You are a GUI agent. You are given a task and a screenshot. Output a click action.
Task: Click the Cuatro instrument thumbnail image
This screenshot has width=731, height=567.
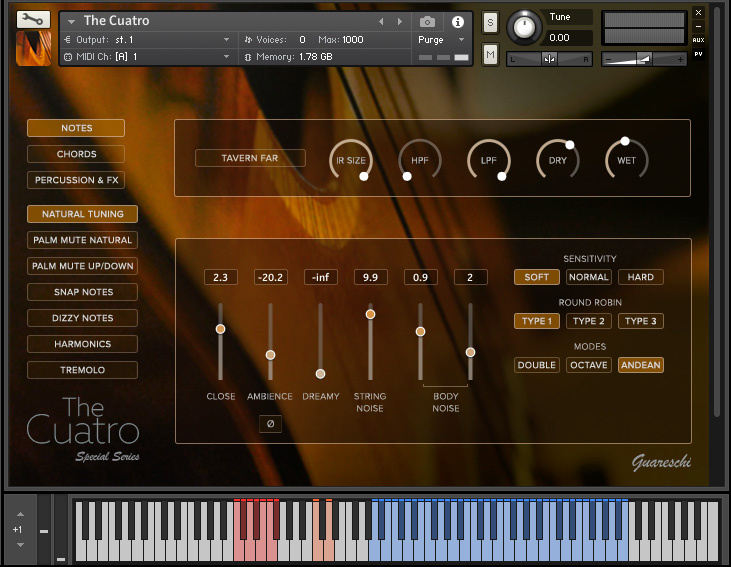pyautogui.click(x=34, y=48)
